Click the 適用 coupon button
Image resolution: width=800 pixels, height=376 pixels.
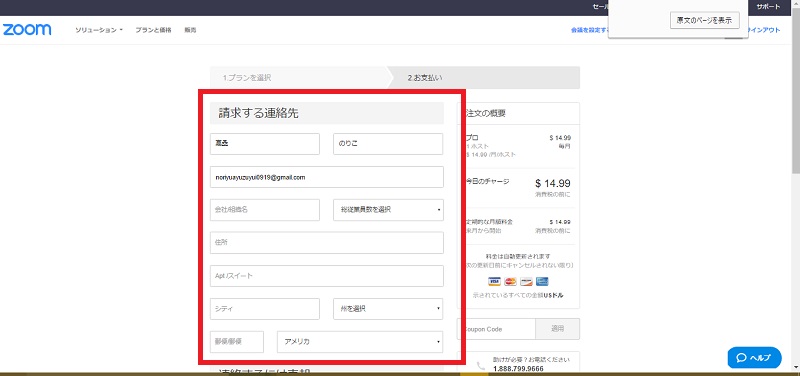(558, 329)
